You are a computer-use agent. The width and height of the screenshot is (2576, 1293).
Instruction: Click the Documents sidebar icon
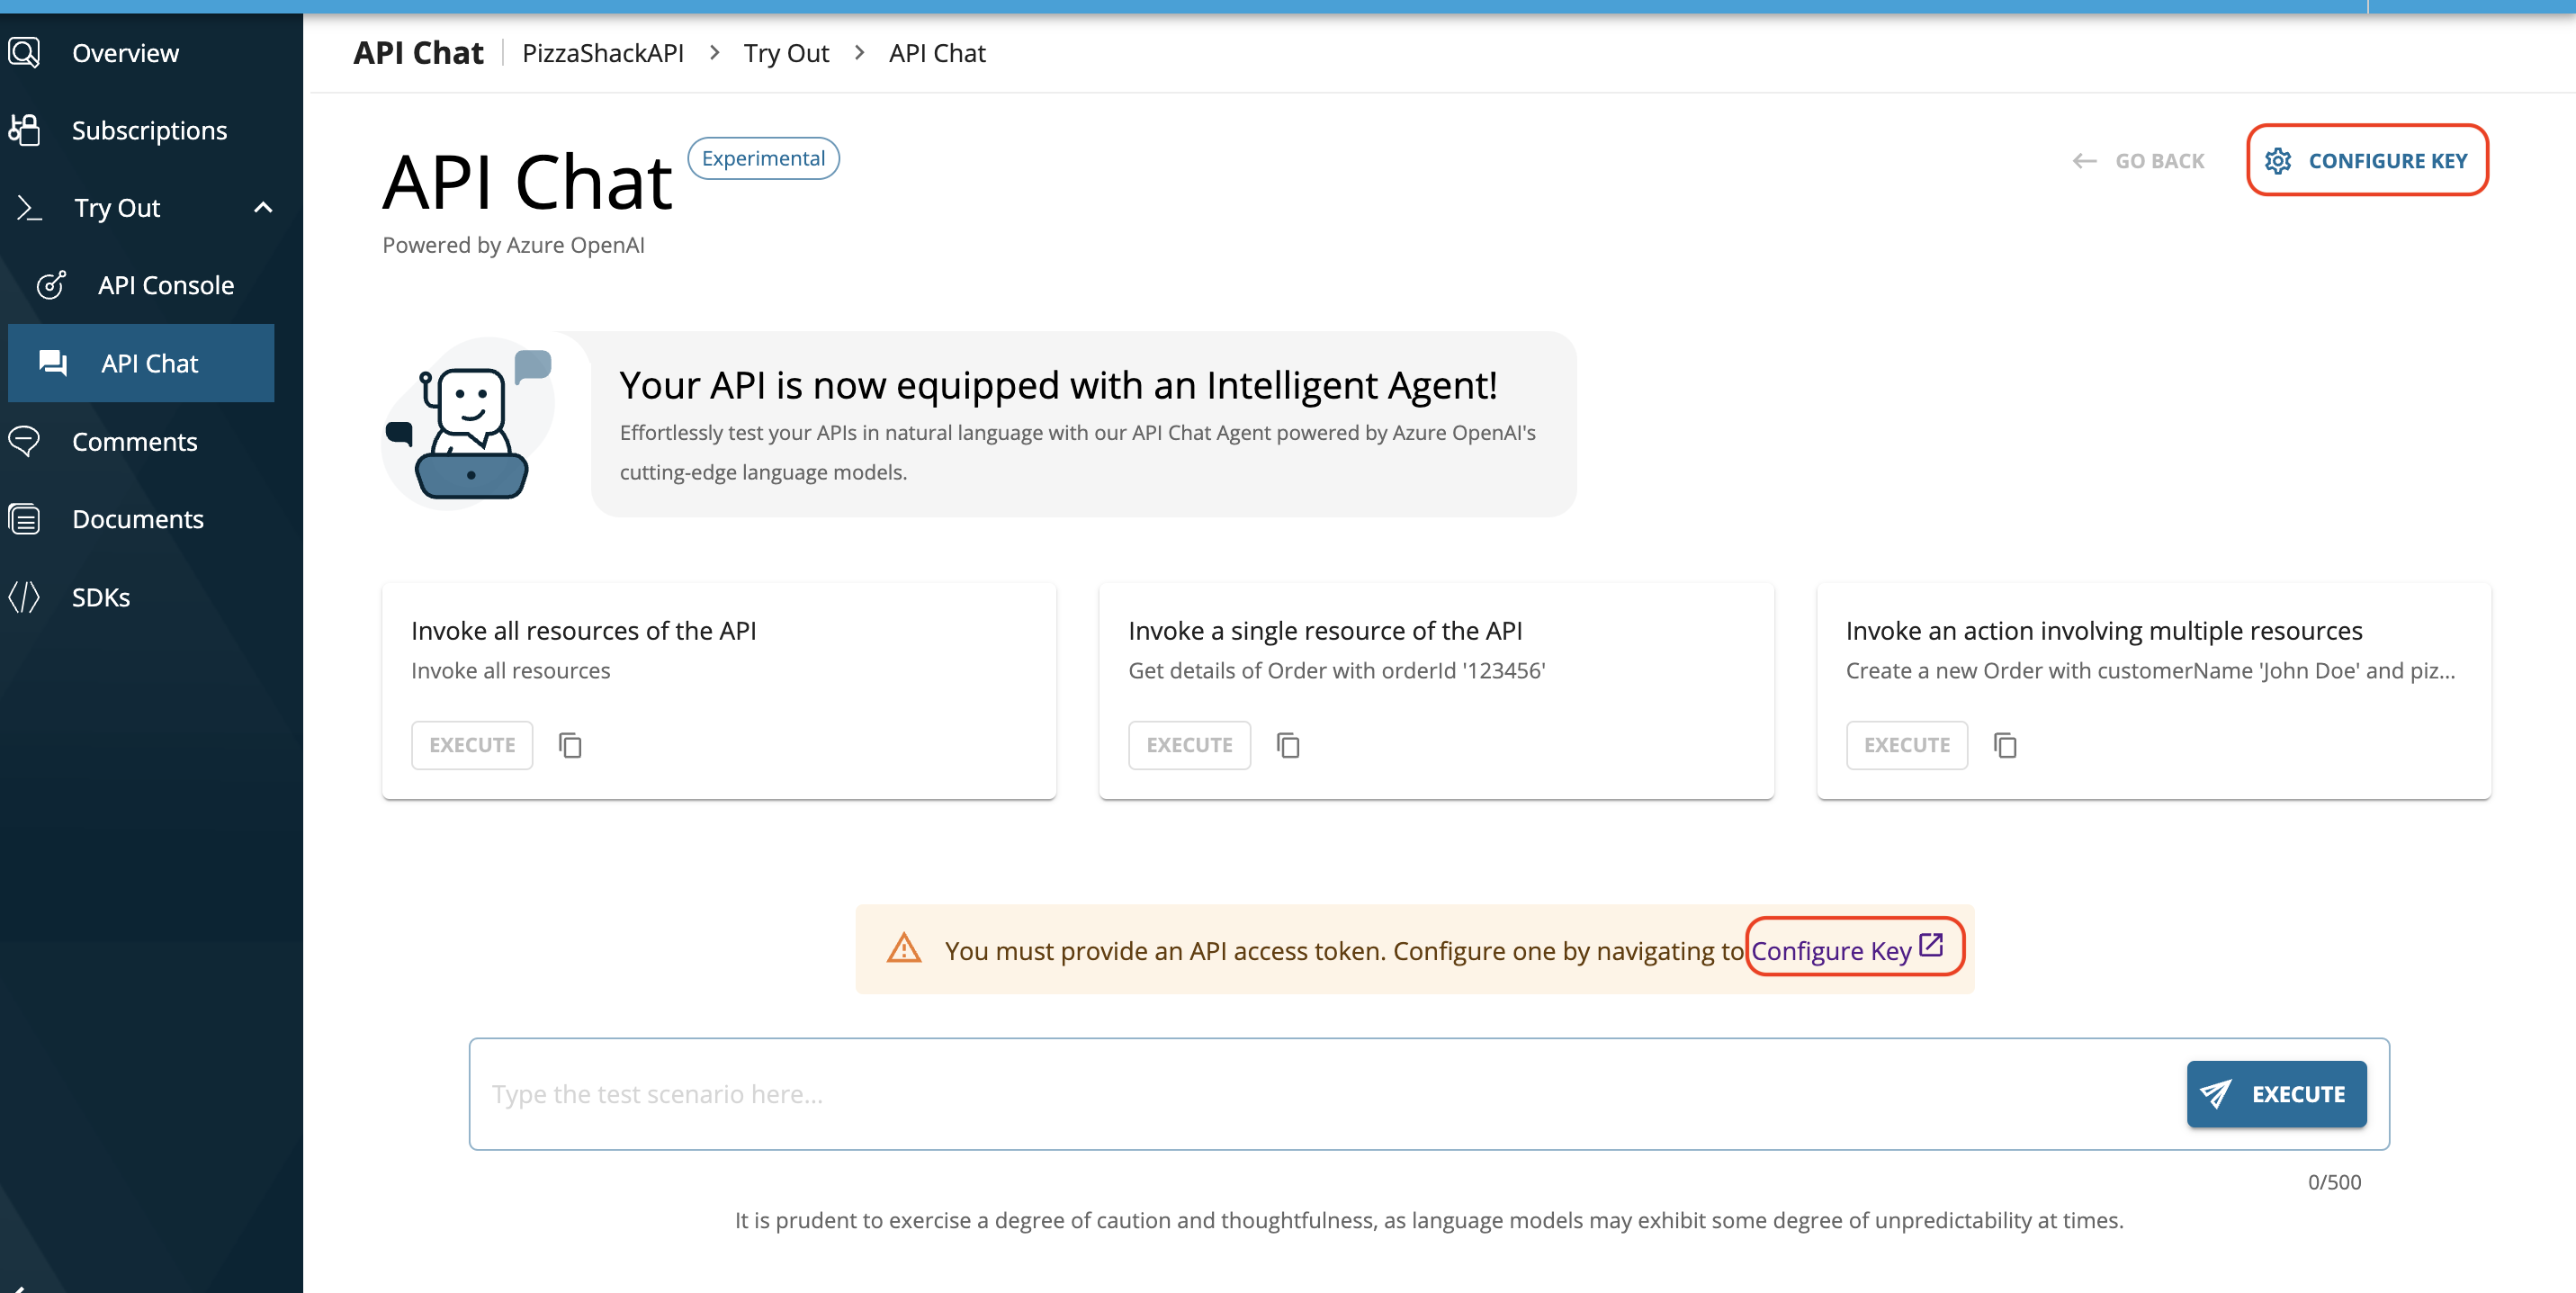24,519
